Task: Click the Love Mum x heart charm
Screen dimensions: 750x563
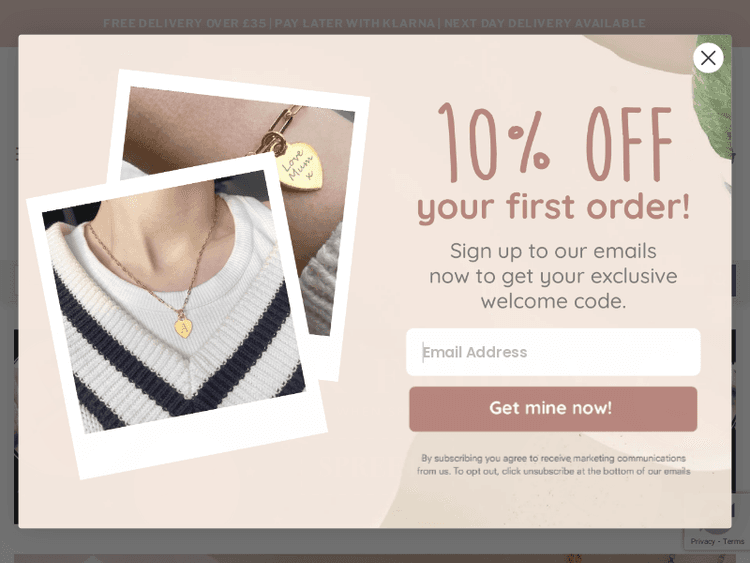Action: tap(299, 167)
